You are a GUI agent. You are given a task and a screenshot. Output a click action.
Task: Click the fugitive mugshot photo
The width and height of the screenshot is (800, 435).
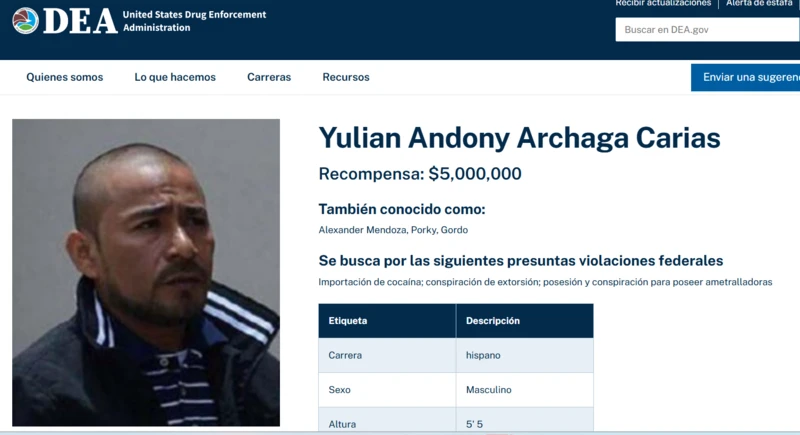[x=146, y=272]
